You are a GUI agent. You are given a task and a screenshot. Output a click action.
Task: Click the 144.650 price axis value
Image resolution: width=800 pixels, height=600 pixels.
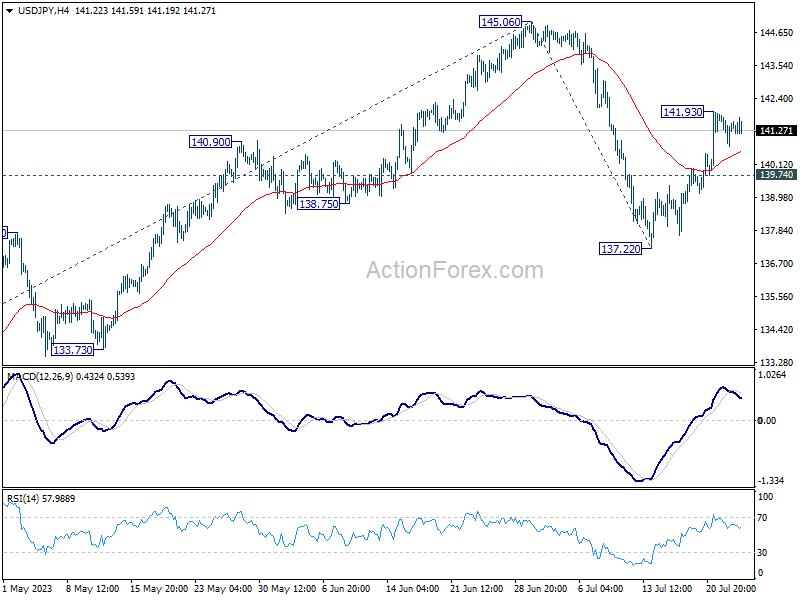point(776,33)
